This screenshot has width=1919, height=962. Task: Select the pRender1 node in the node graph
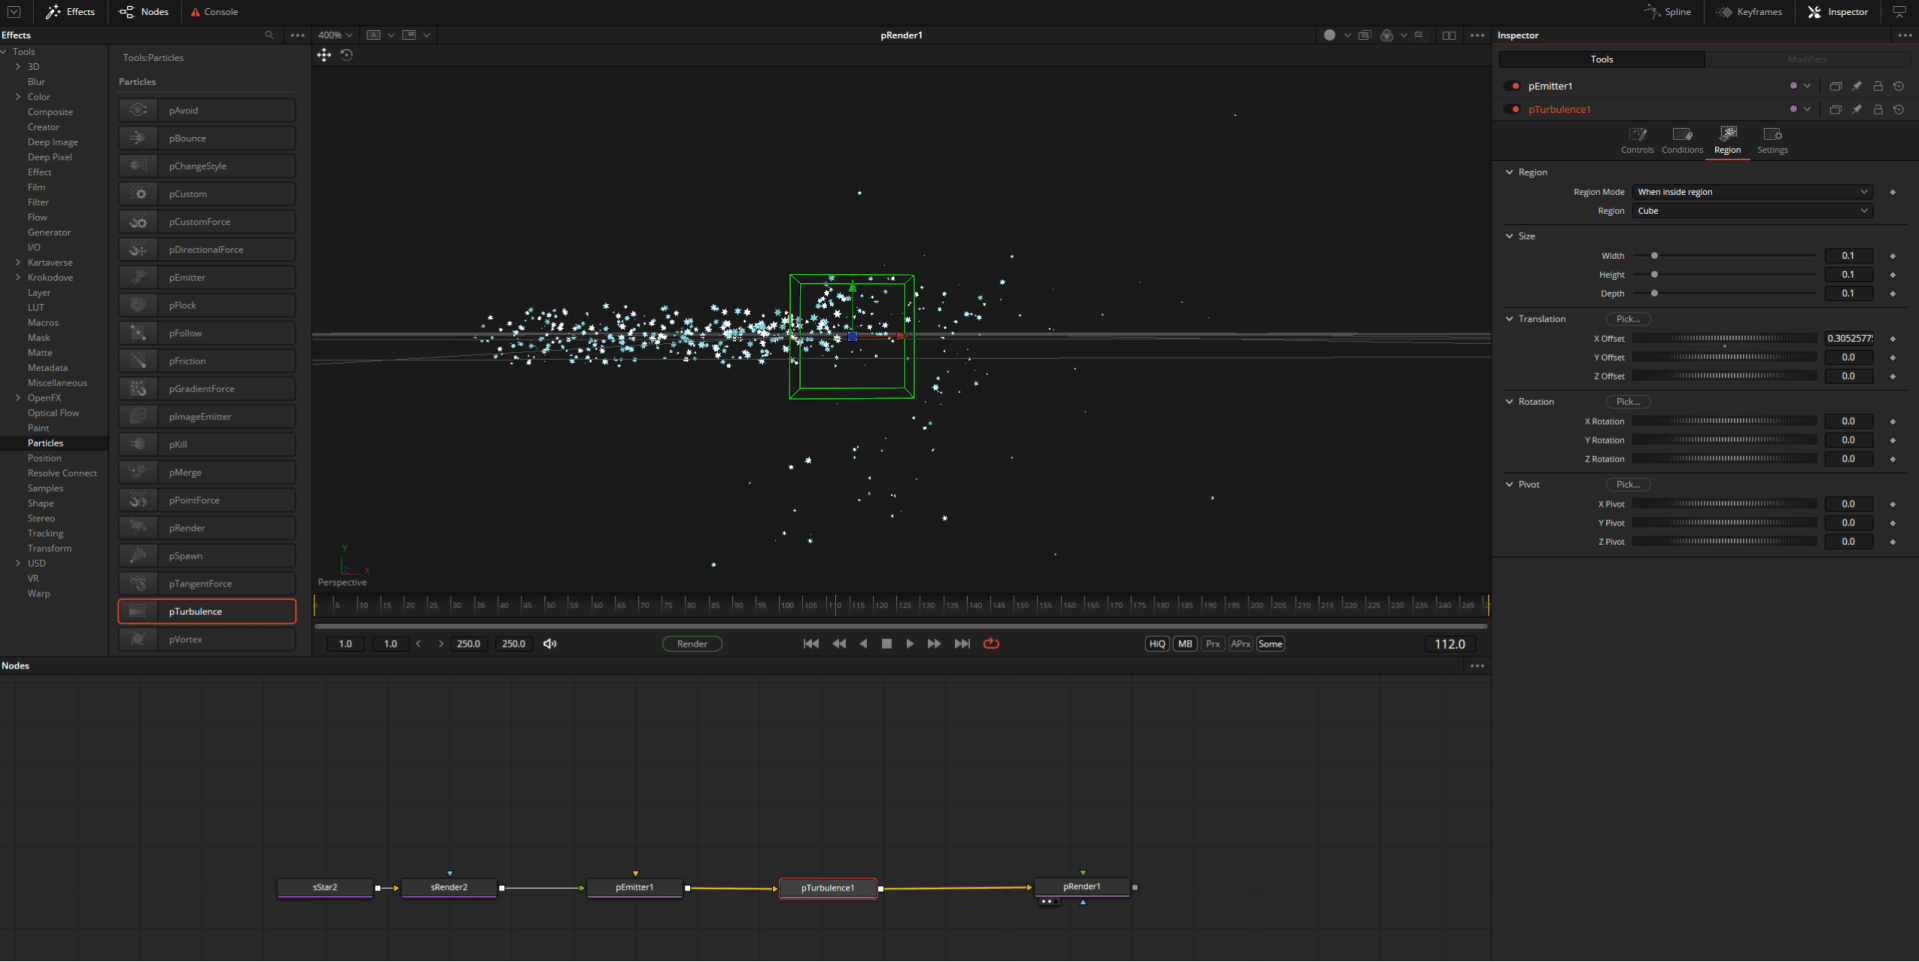[1081, 887]
